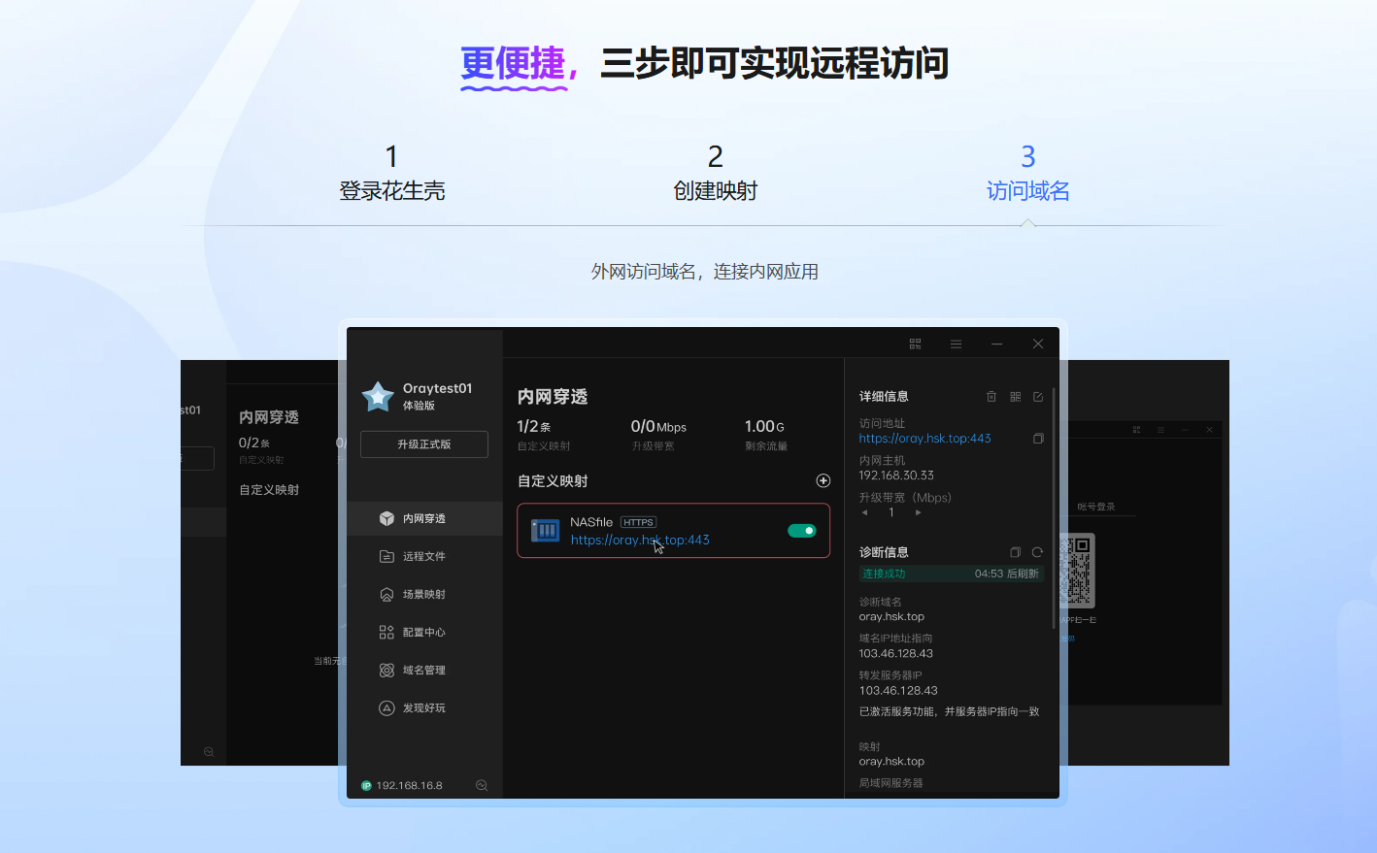Click the 1.00G remaining traffic value
The height and width of the screenshot is (853, 1377).
pos(766,427)
